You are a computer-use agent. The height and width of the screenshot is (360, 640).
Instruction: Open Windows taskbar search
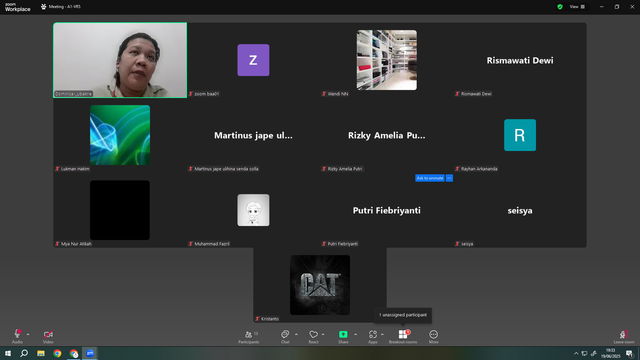pos(24,353)
